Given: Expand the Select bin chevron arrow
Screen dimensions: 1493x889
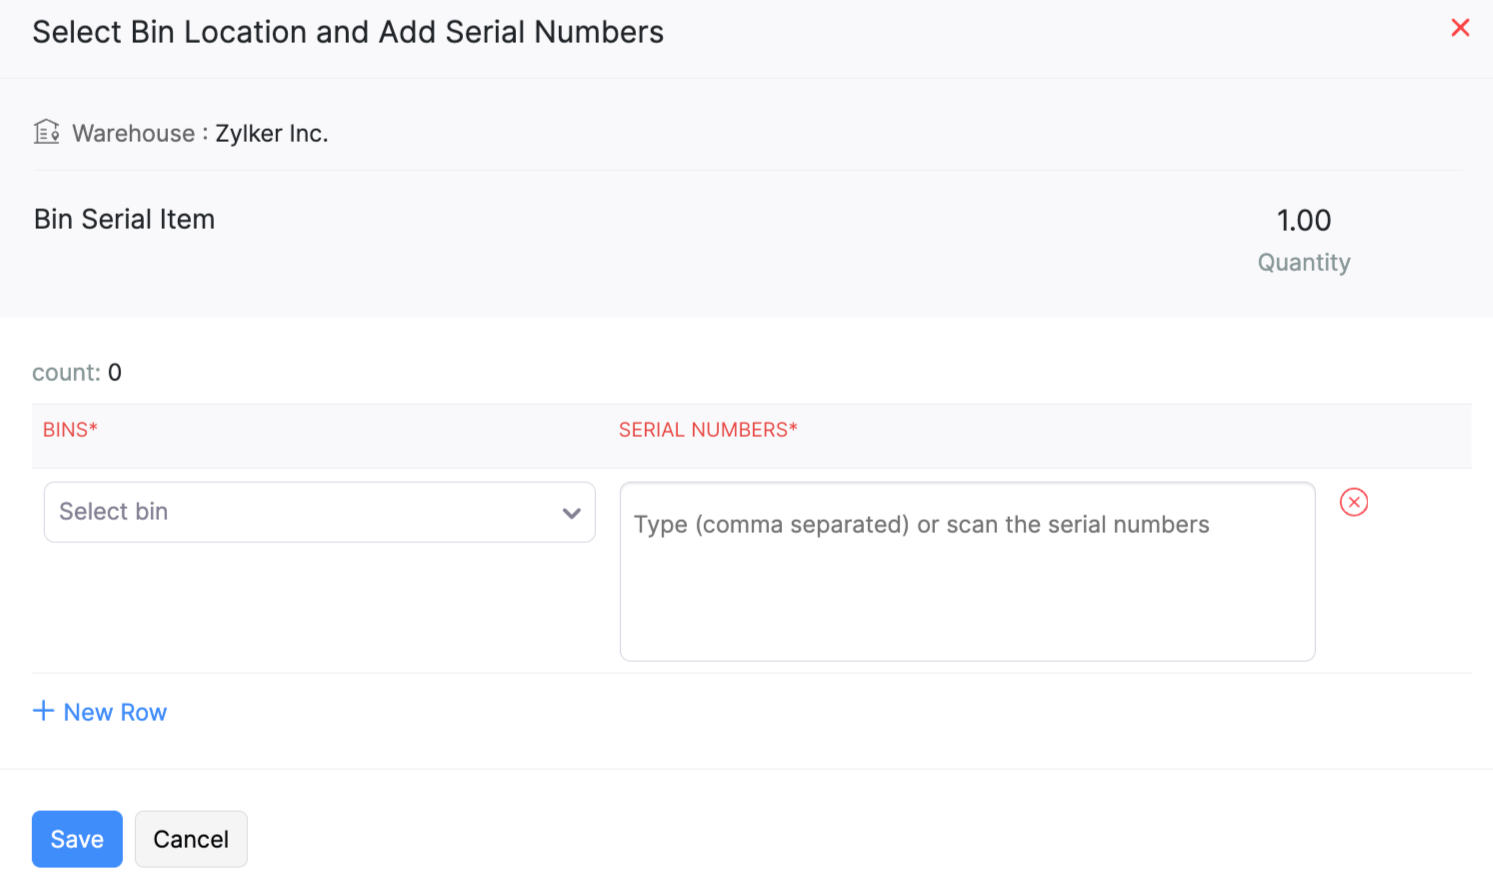Looking at the screenshot, I should coord(571,513).
